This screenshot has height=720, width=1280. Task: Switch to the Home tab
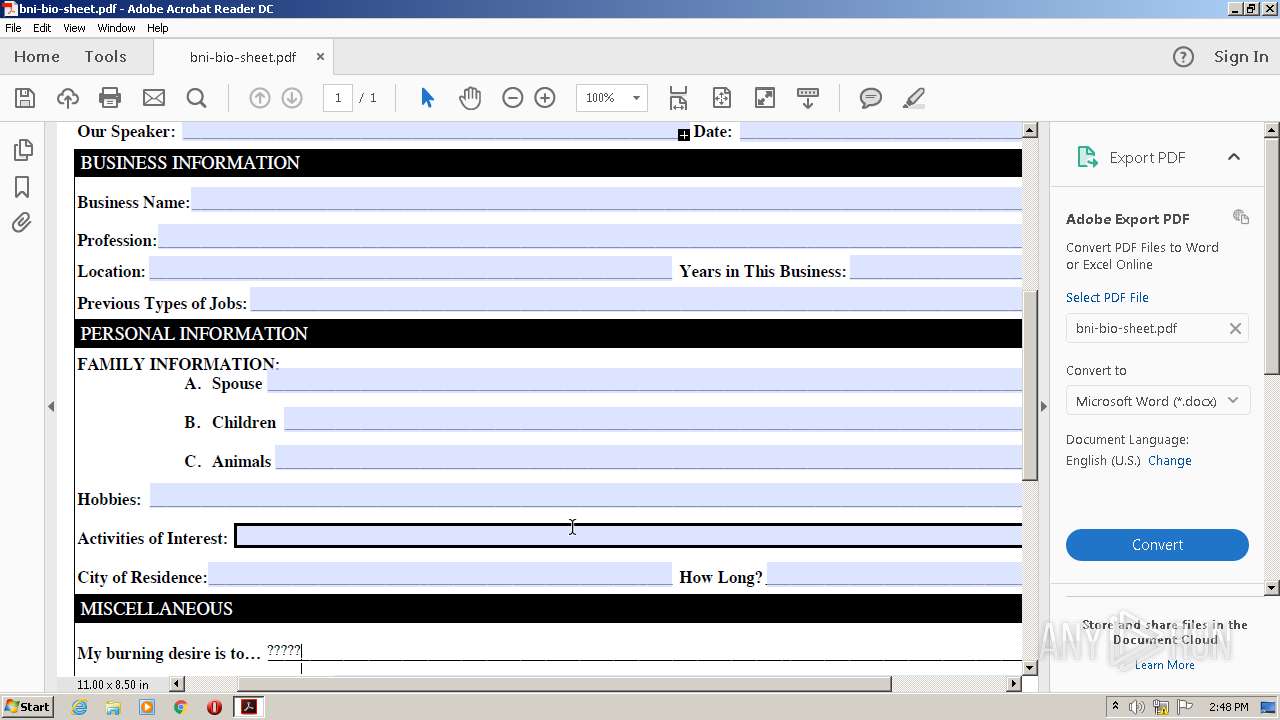[37, 57]
